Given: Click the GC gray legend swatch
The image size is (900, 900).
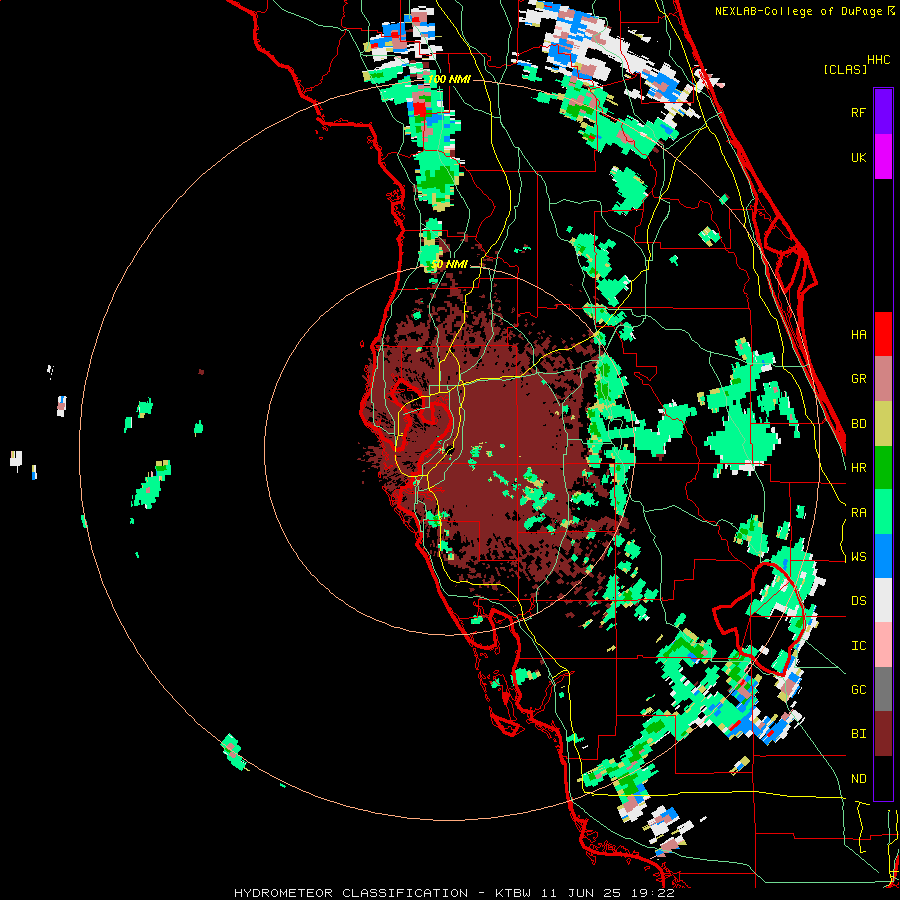Looking at the screenshot, I should tap(883, 689).
